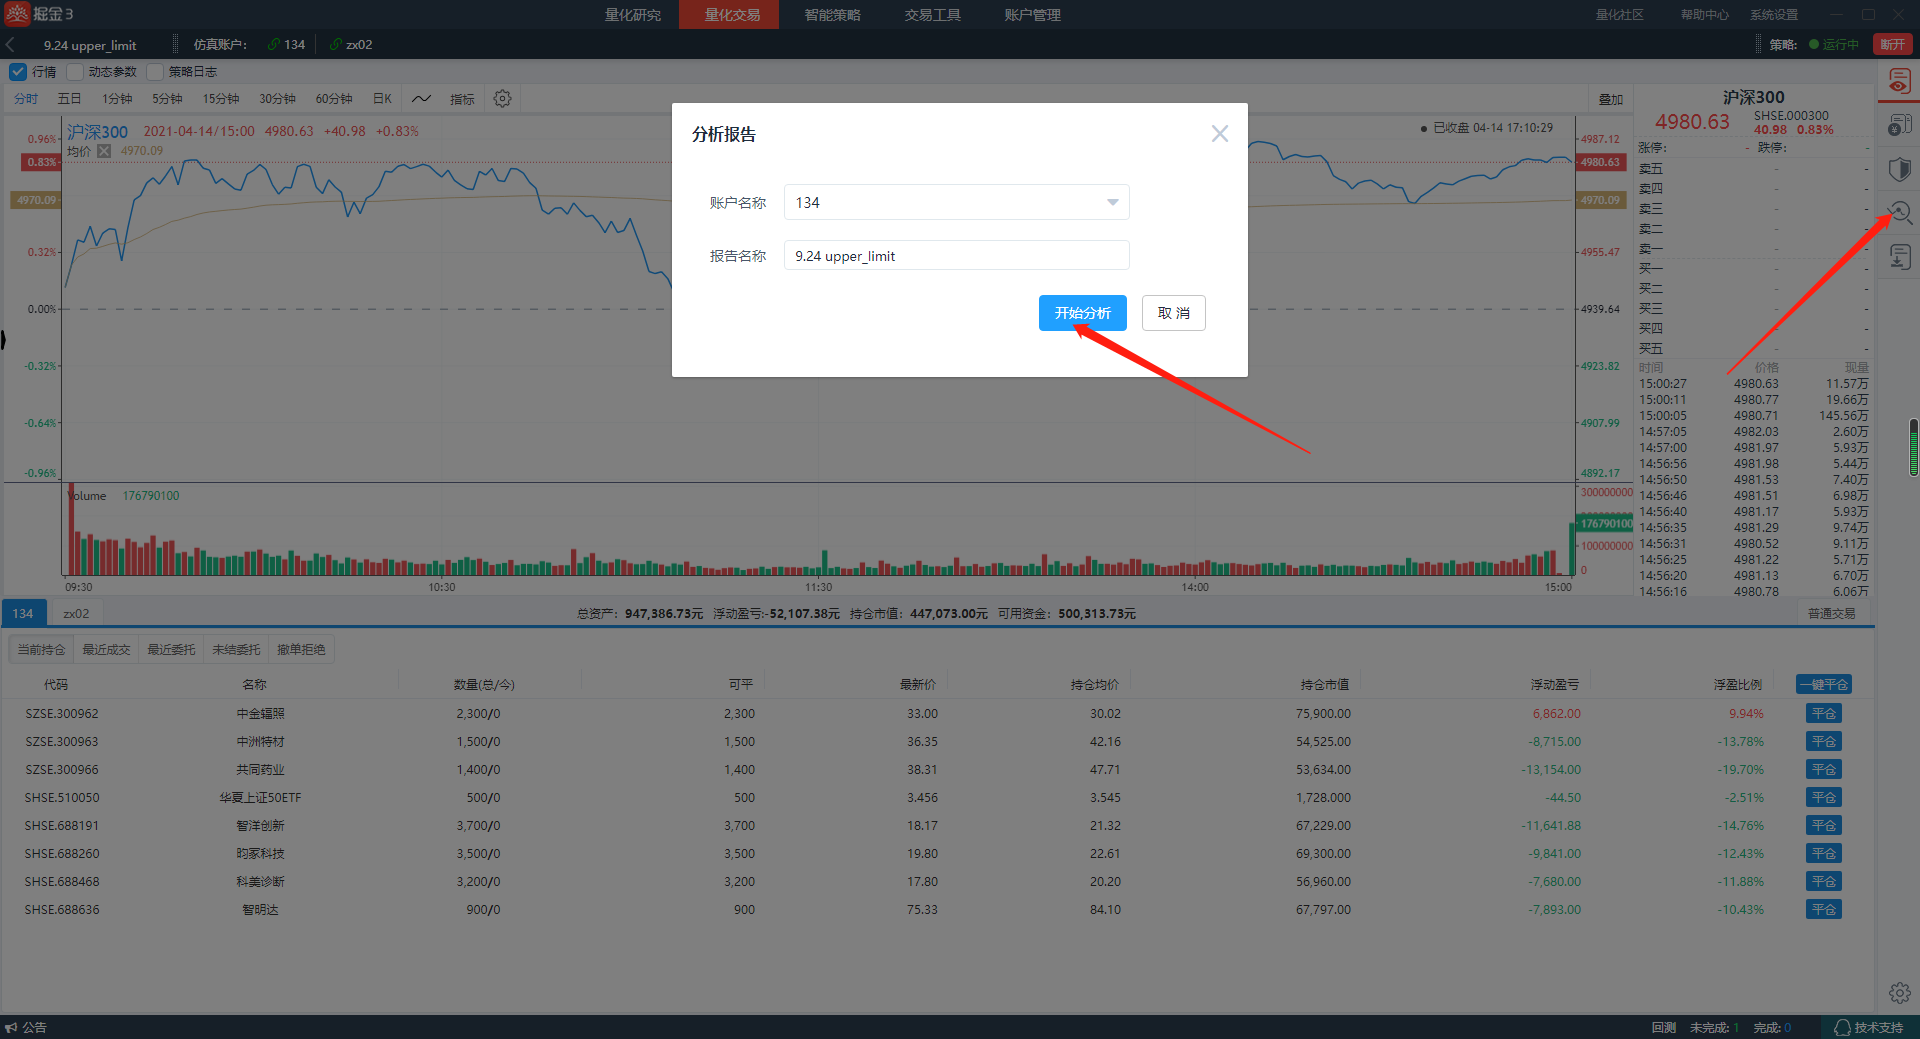Image resolution: width=1920 pixels, height=1039 pixels.
Task: Open the 最近委托 tab
Action: pos(171,650)
